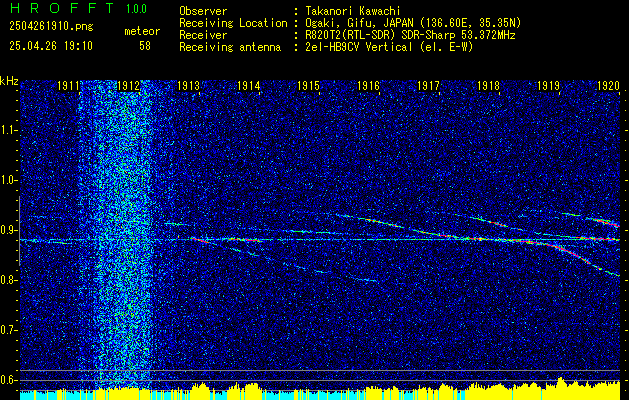The height and width of the screenshot is (400, 629).
Task: Click the meteor label
Action: [142, 31]
